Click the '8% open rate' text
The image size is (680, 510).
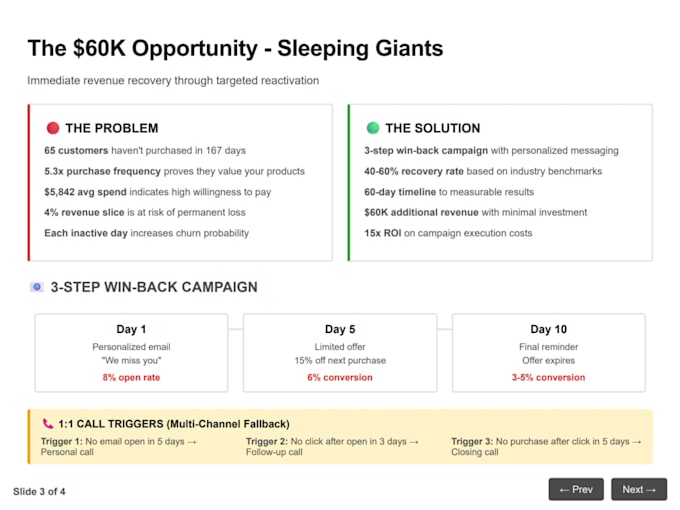131,377
